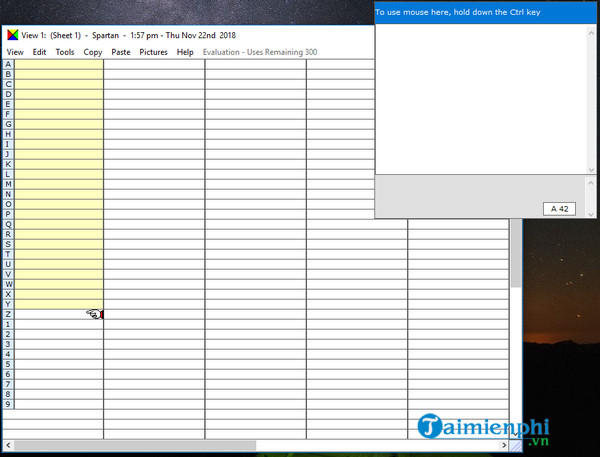Click the clip panel's scroll down arrow

point(591,167)
